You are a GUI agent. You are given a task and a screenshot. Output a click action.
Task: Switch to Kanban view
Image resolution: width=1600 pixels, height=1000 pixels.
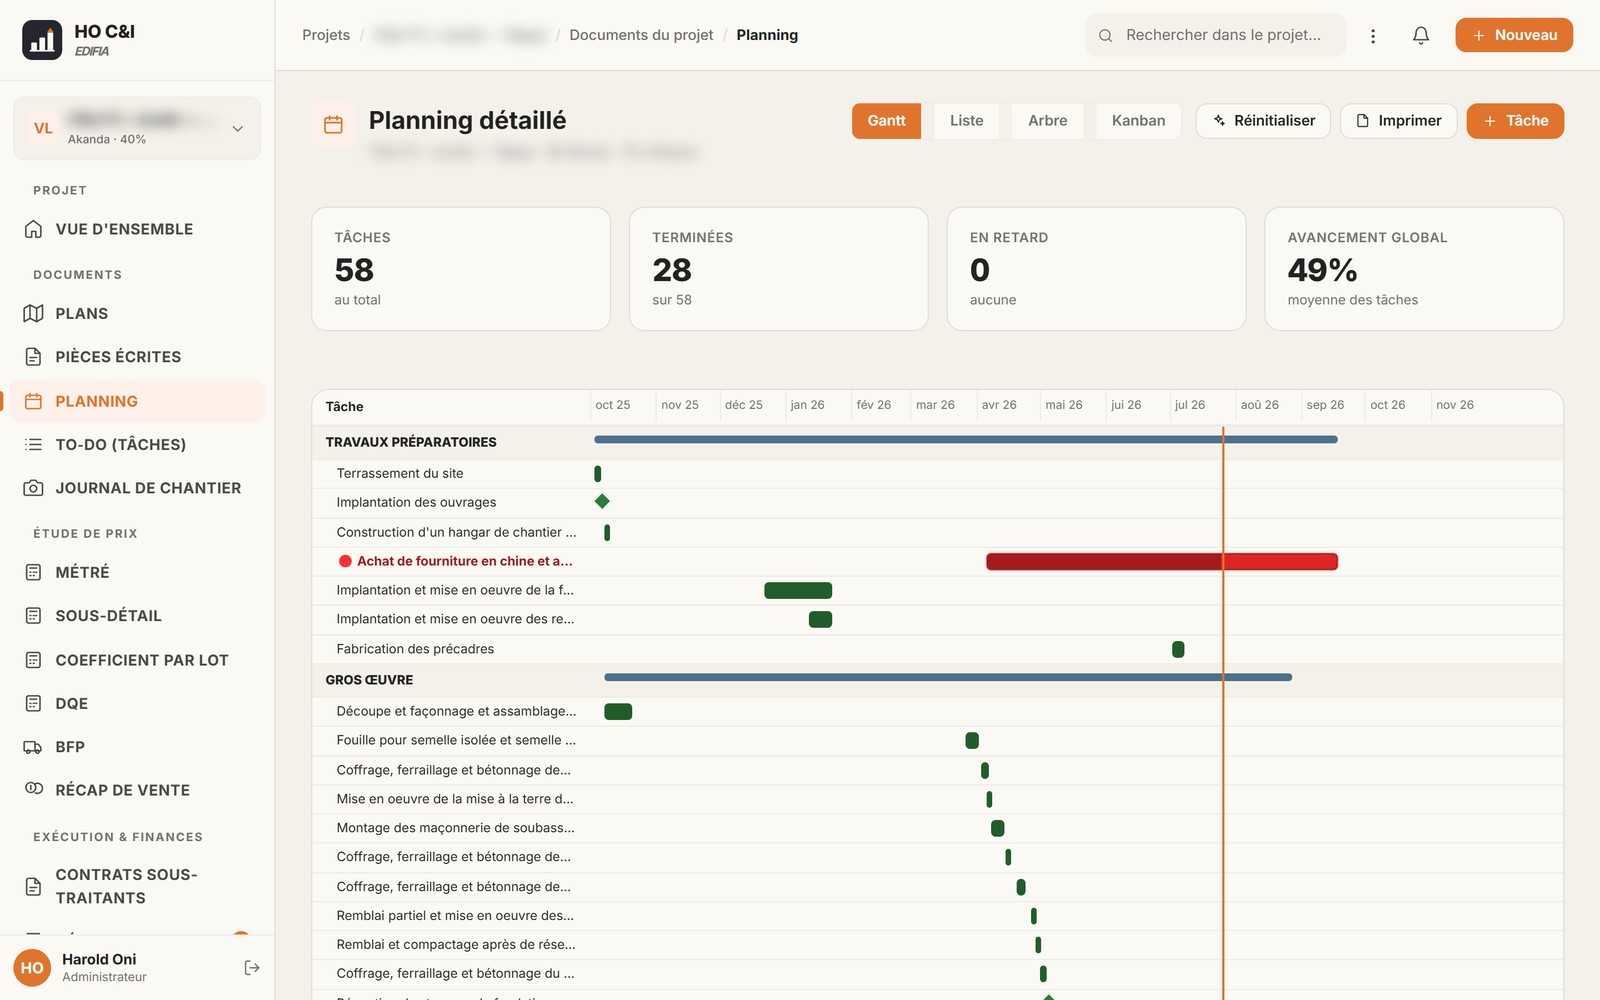[x=1138, y=121]
